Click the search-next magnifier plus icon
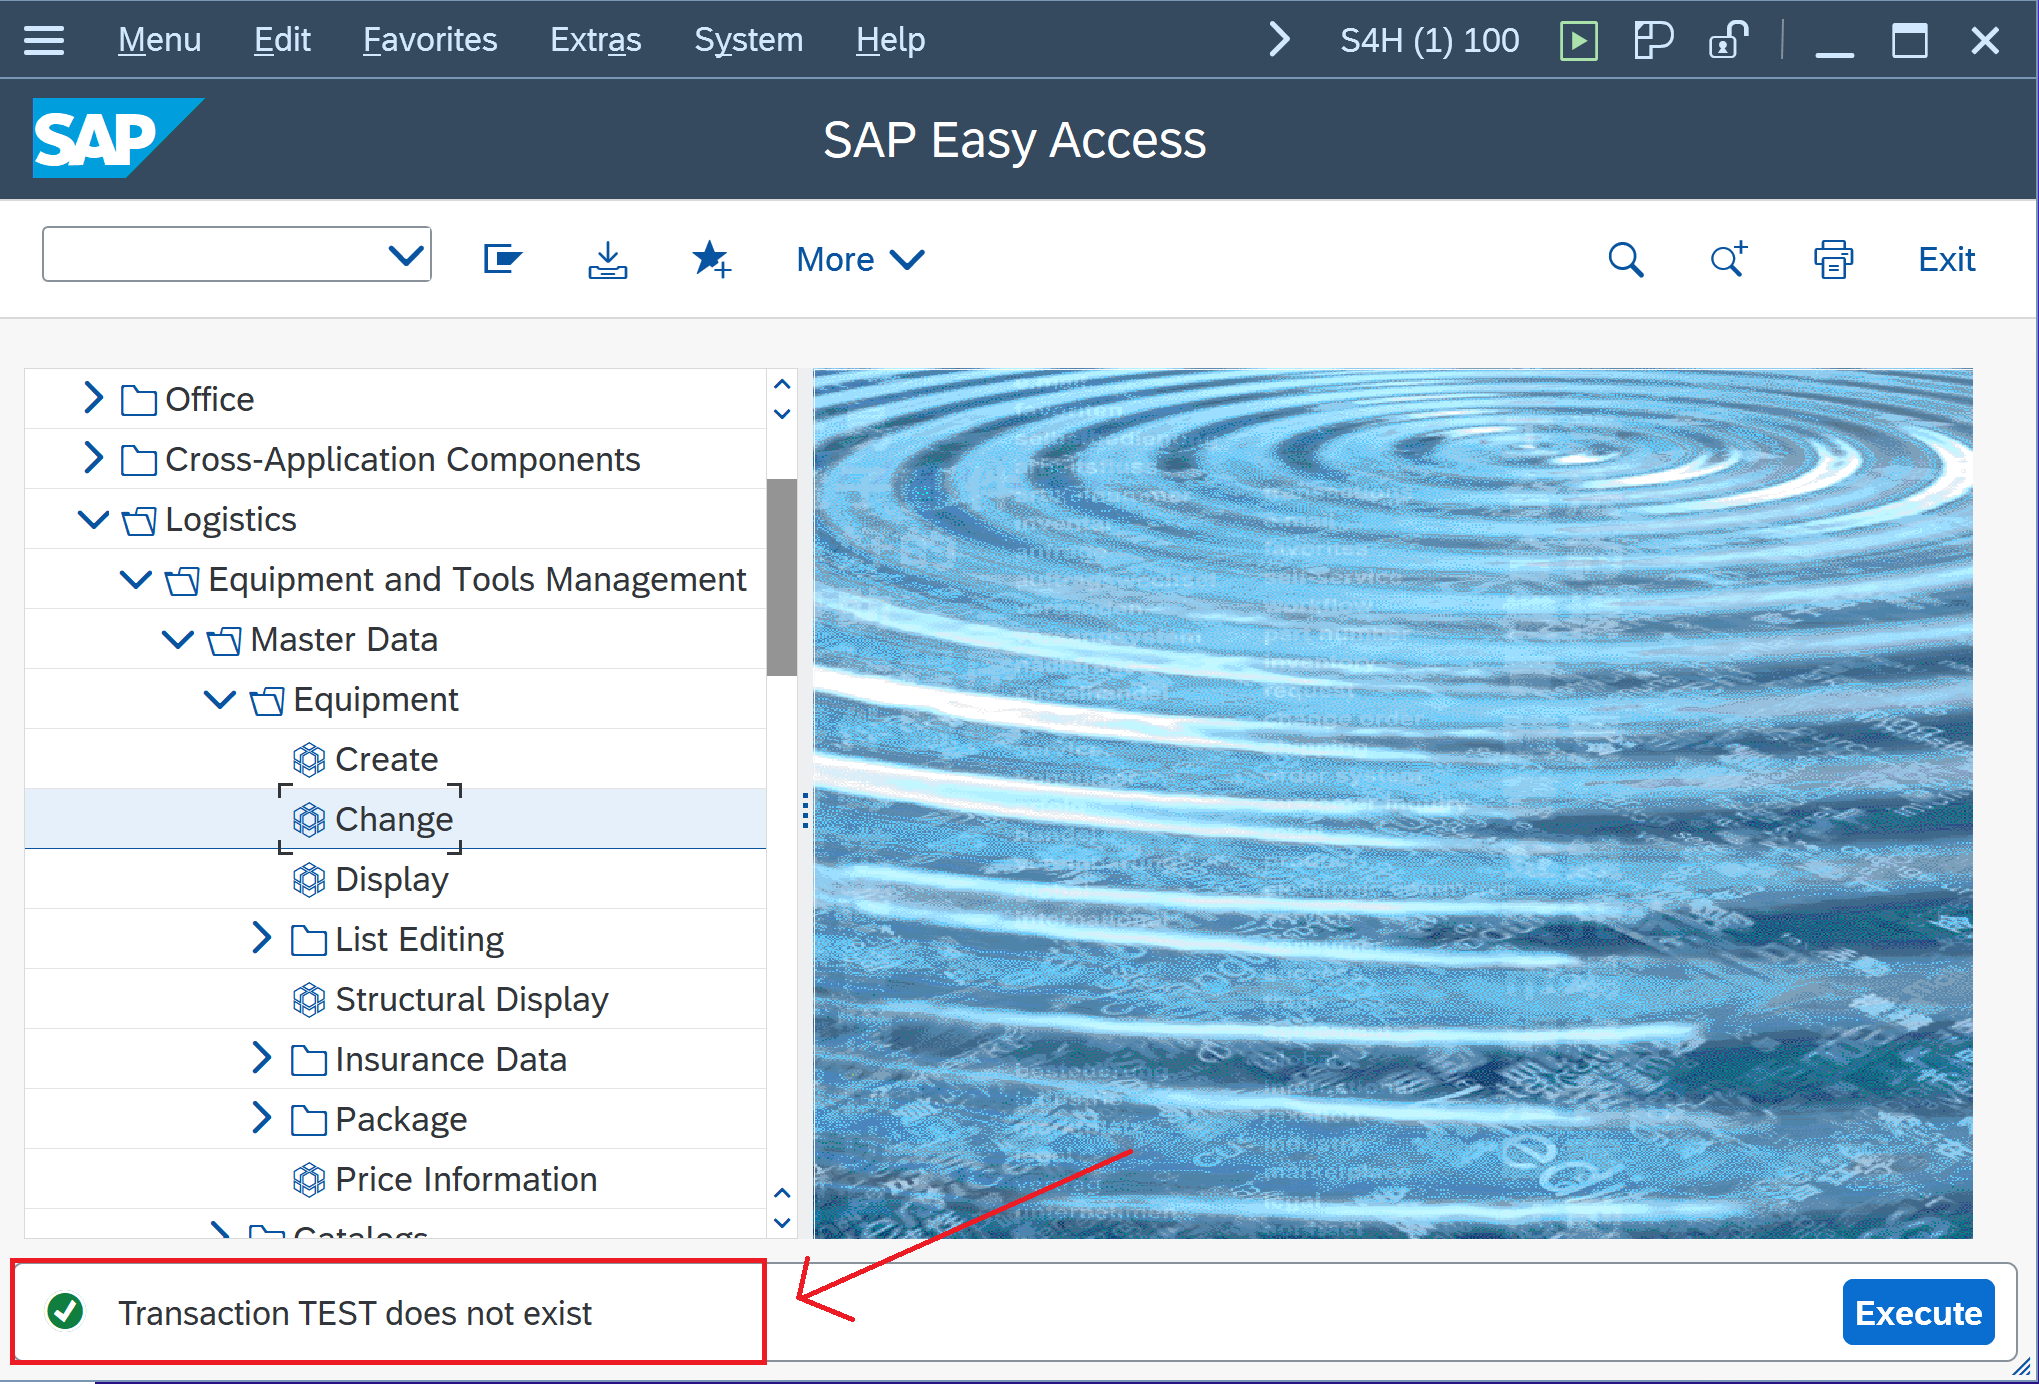Viewport: 2039px width, 1384px height. (x=1728, y=259)
